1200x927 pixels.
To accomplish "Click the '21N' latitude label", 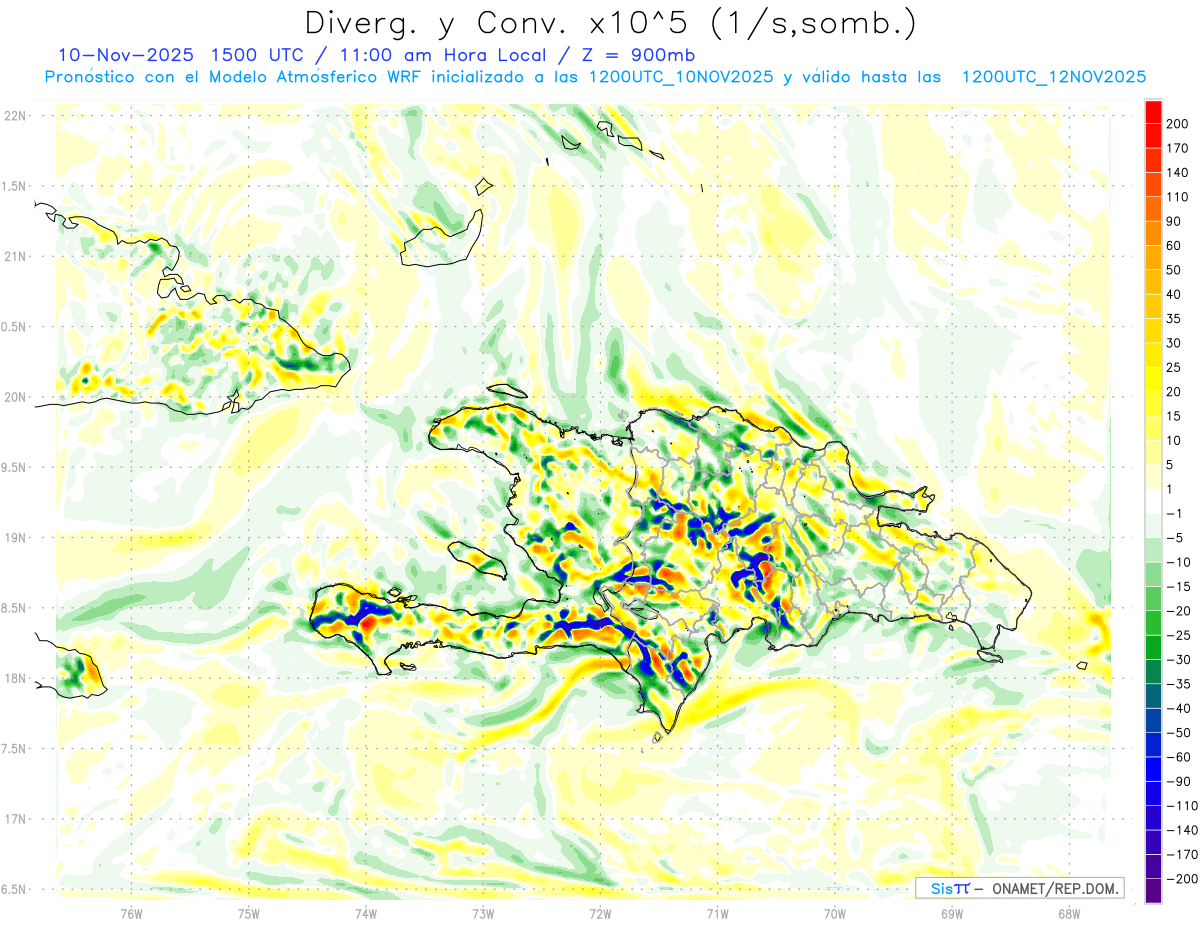I will point(14,256).
